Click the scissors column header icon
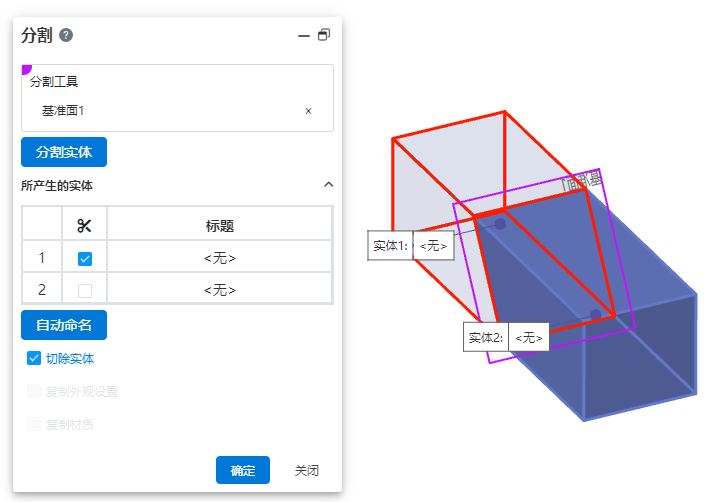This screenshot has height=502, width=718. 84,226
